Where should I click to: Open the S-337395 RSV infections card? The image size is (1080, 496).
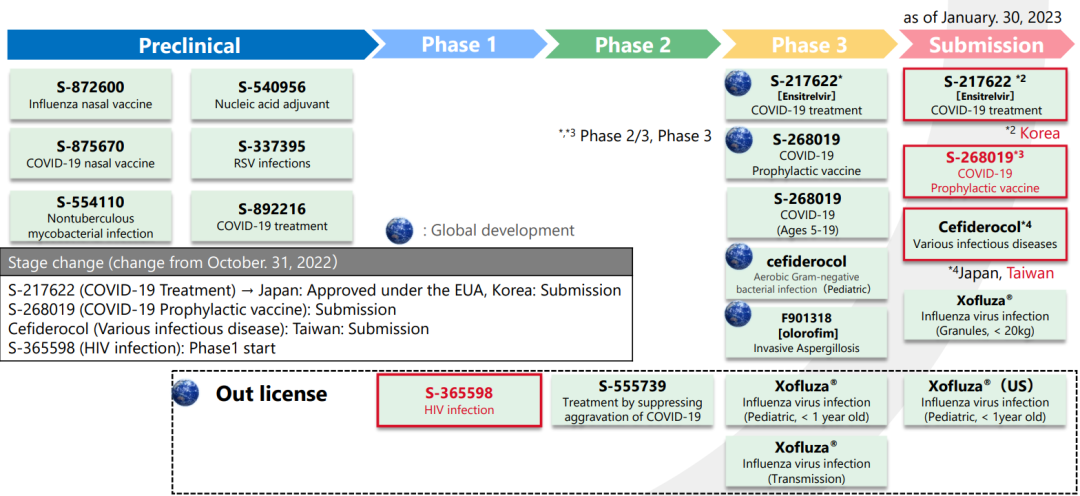click(x=271, y=155)
